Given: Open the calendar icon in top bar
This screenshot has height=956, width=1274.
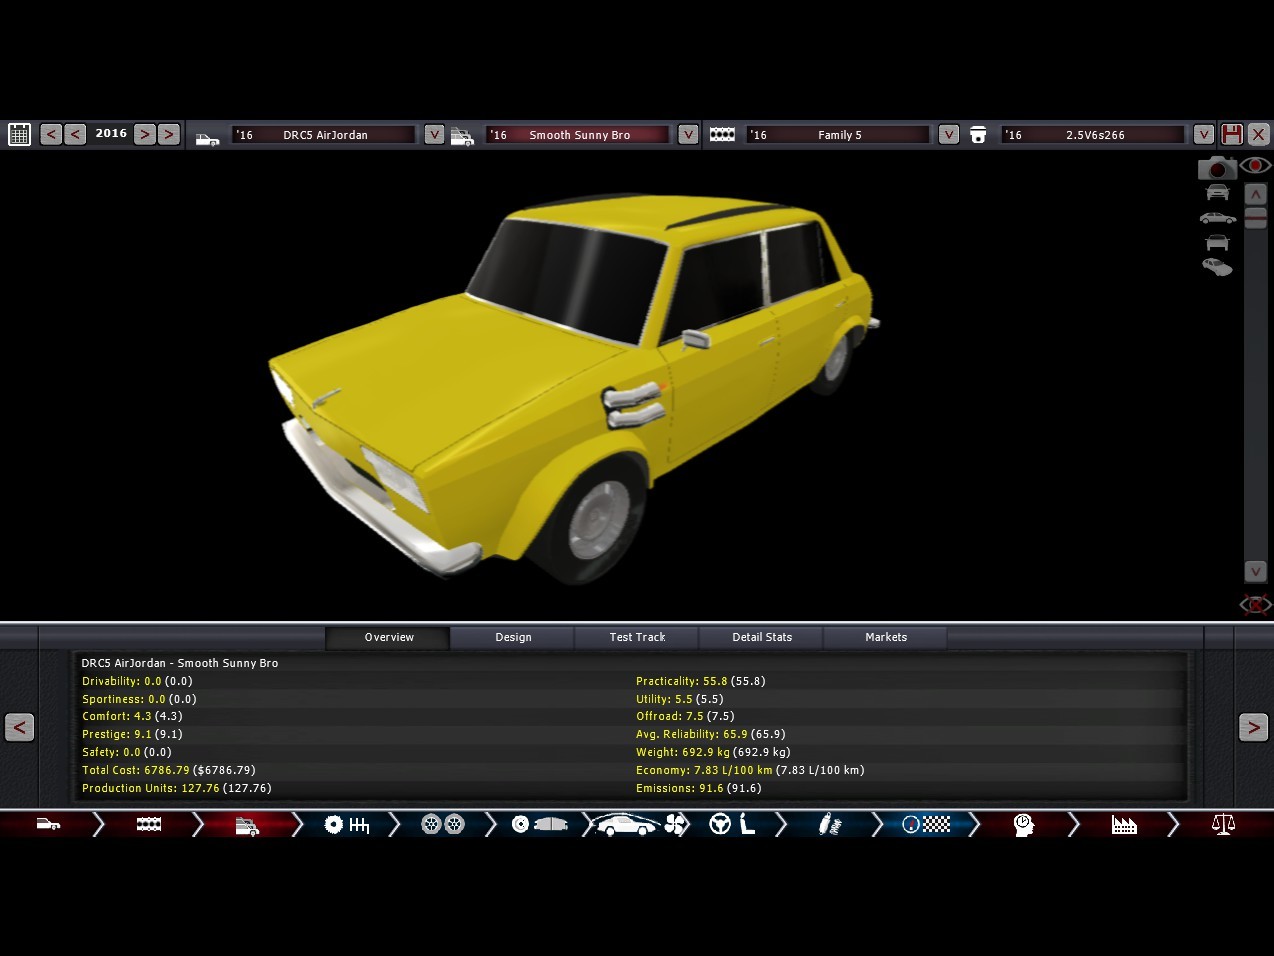Looking at the screenshot, I should (x=19, y=134).
